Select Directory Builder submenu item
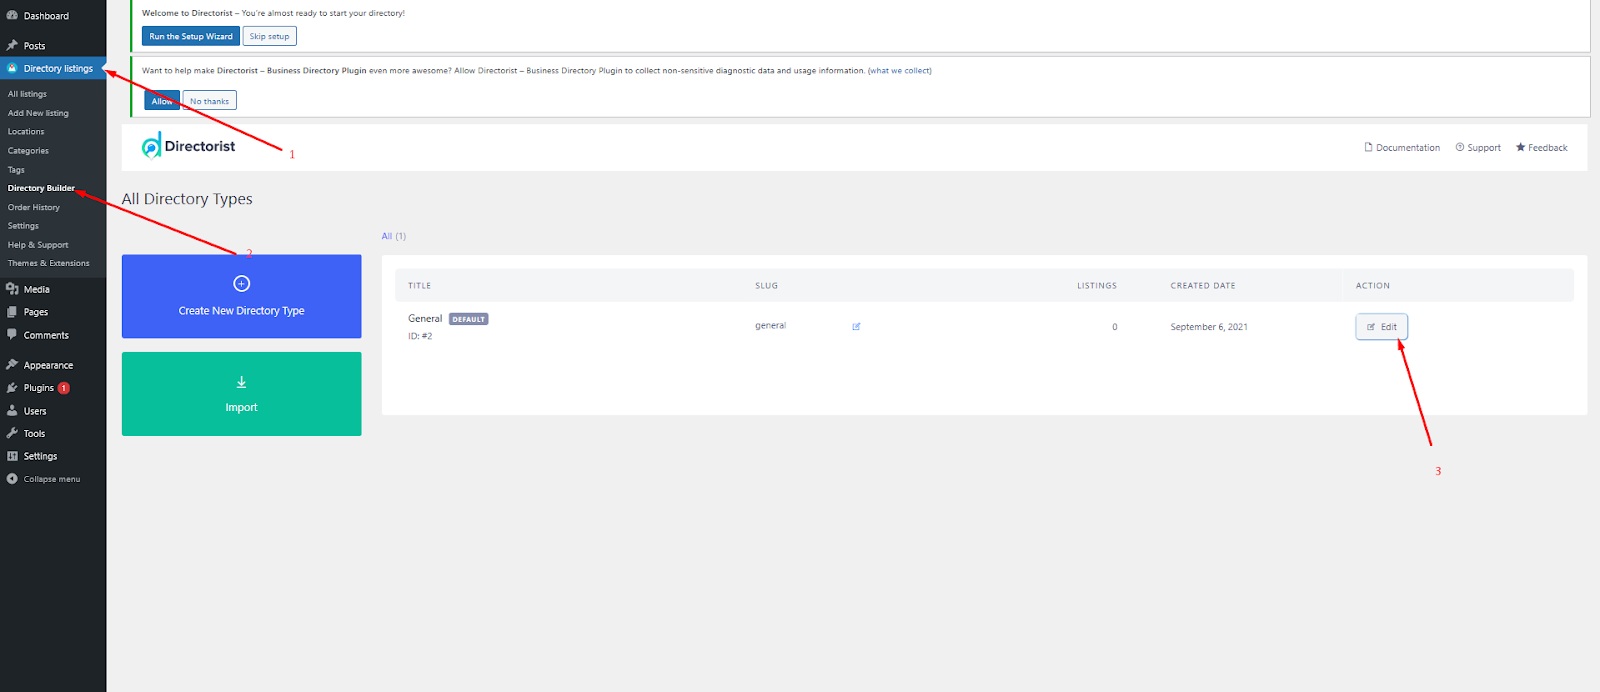The image size is (1600, 692). pos(41,188)
